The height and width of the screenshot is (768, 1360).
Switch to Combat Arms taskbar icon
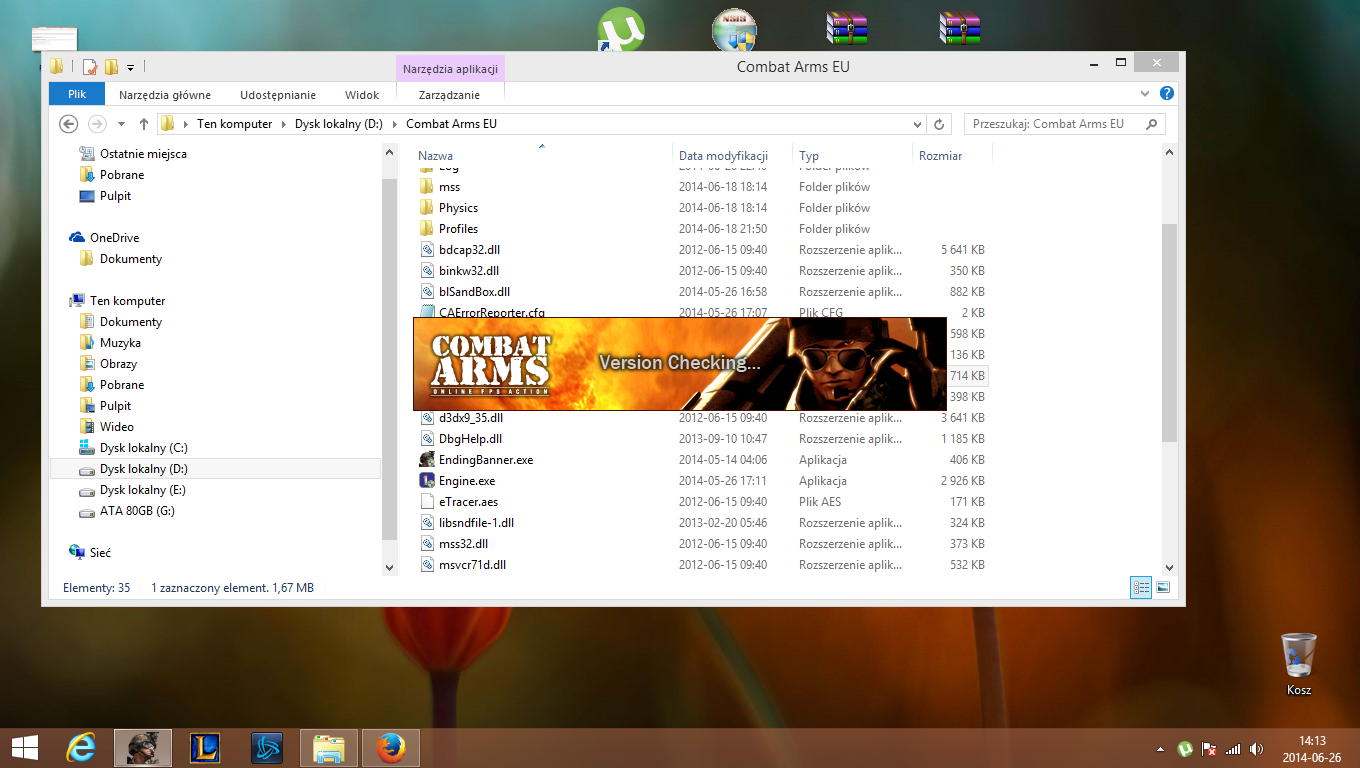click(x=143, y=747)
